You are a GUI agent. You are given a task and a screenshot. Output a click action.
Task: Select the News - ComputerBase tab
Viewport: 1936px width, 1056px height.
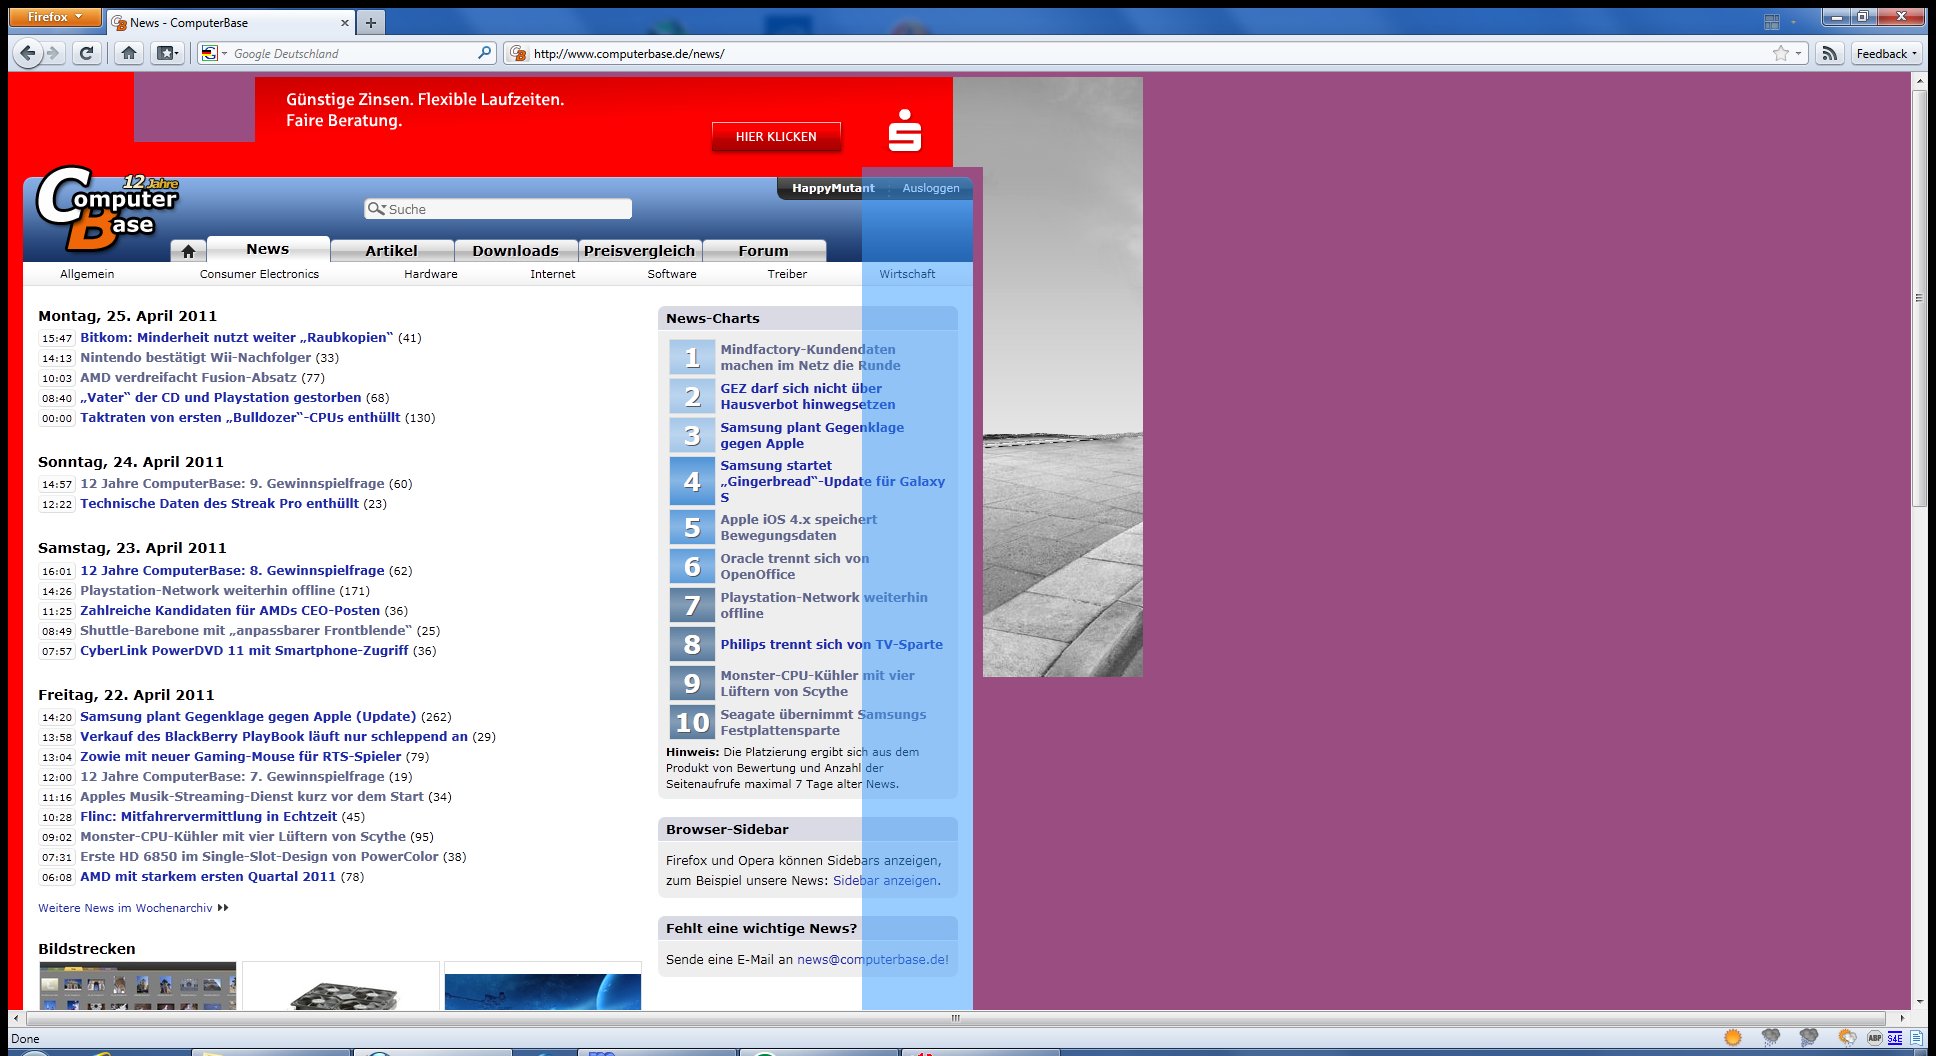[230, 22]
